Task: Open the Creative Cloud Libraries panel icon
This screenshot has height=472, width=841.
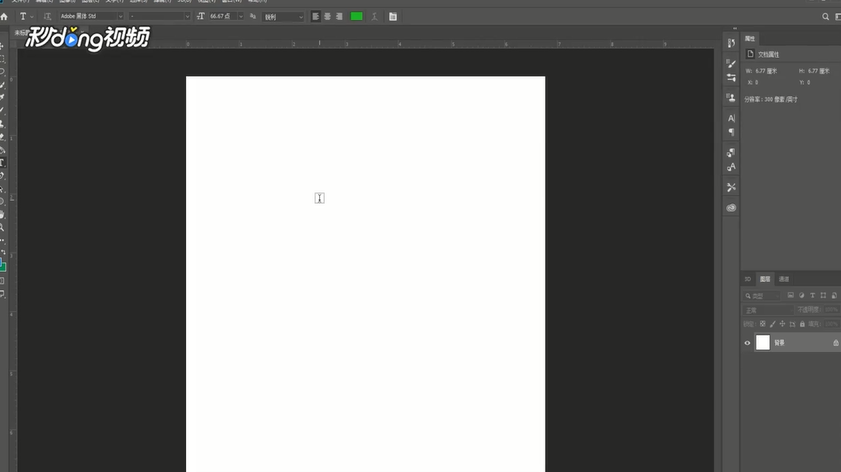Action: [x=731, y=208]
